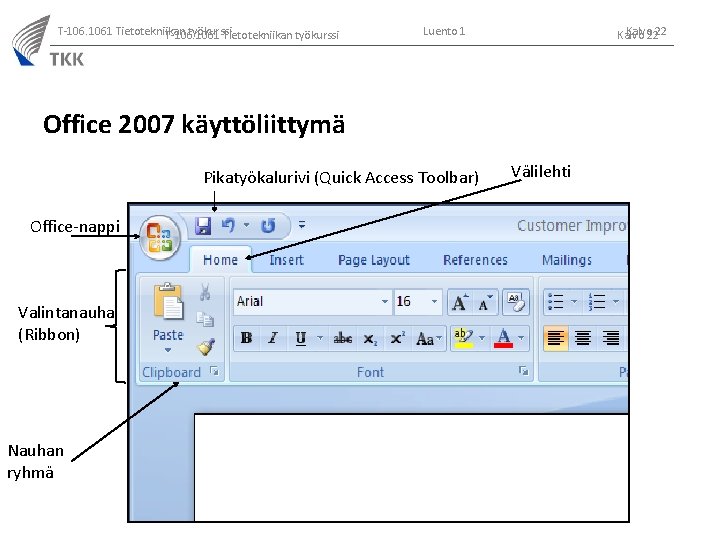Click the Redo icon
This screenshot has width=720, height=540.
click(x=268, y=225)
